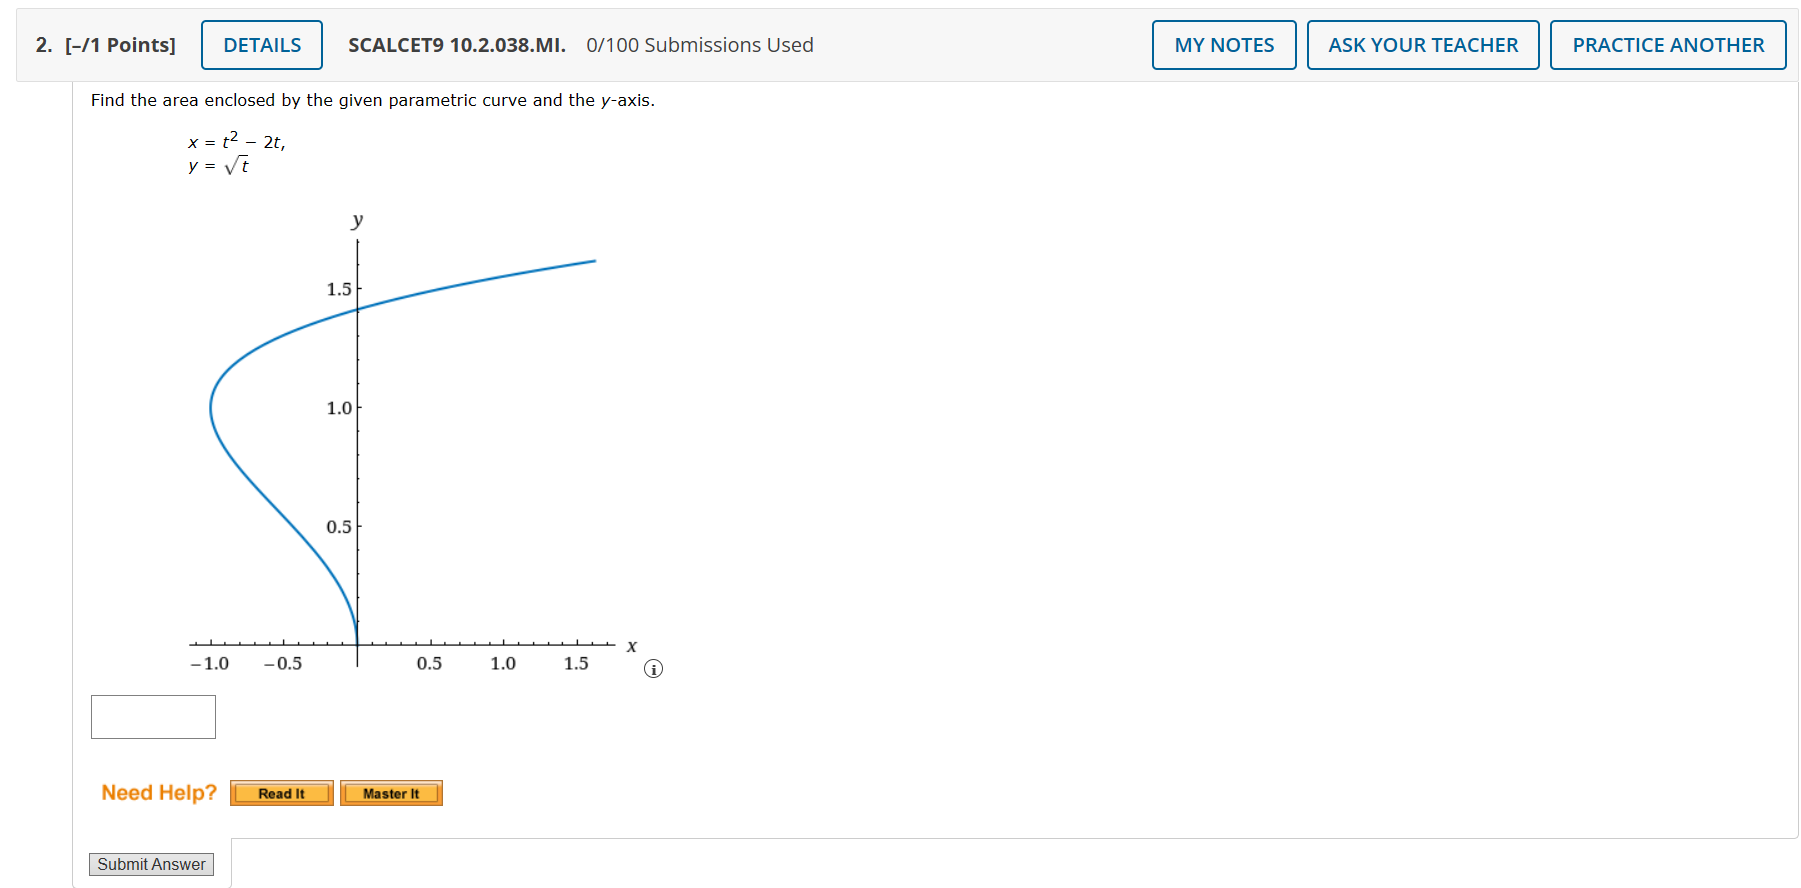Viewport: 1801px width, 888px height.
Task: Toggle the question 2 points indicator
Action: 120,44
